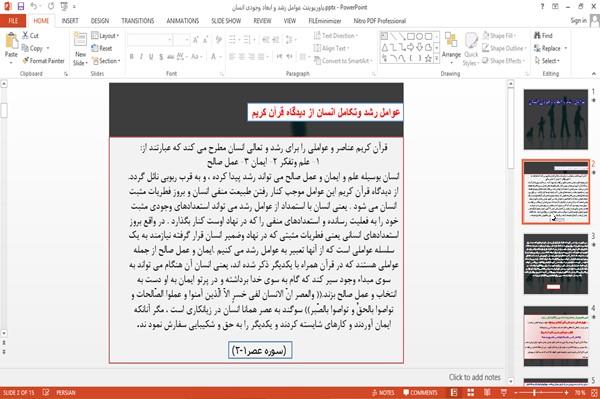The width and height of the screenshot is (600, 399).
Task: Insert a New Slide
Action: [80, 49]
